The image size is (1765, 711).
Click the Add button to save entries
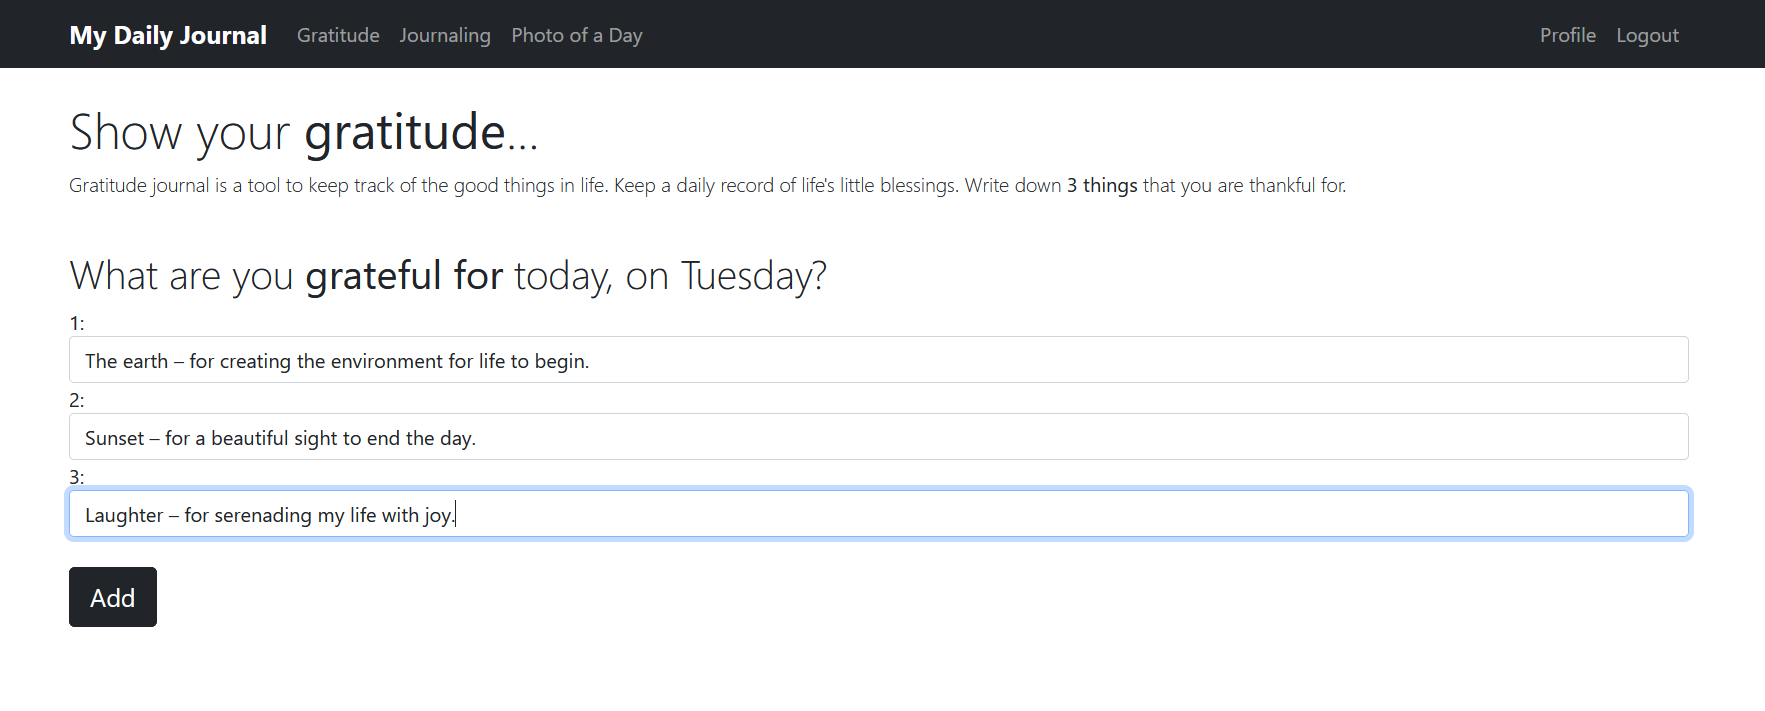pyautogui.click(x=112, y=597)
